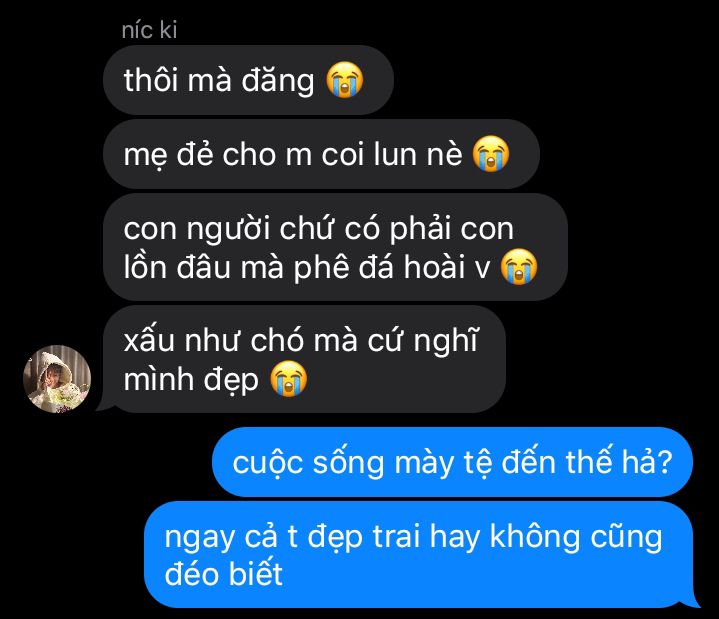
Task: Select the "thôi mà đăng" message text
Action: [219, 80]
